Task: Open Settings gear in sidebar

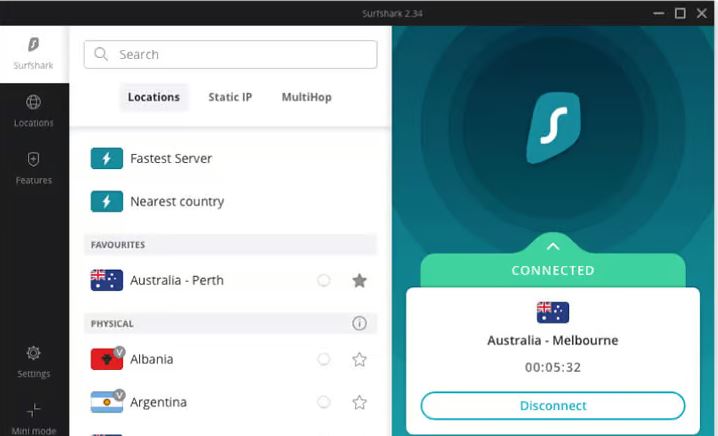Action: coord(33,353)
